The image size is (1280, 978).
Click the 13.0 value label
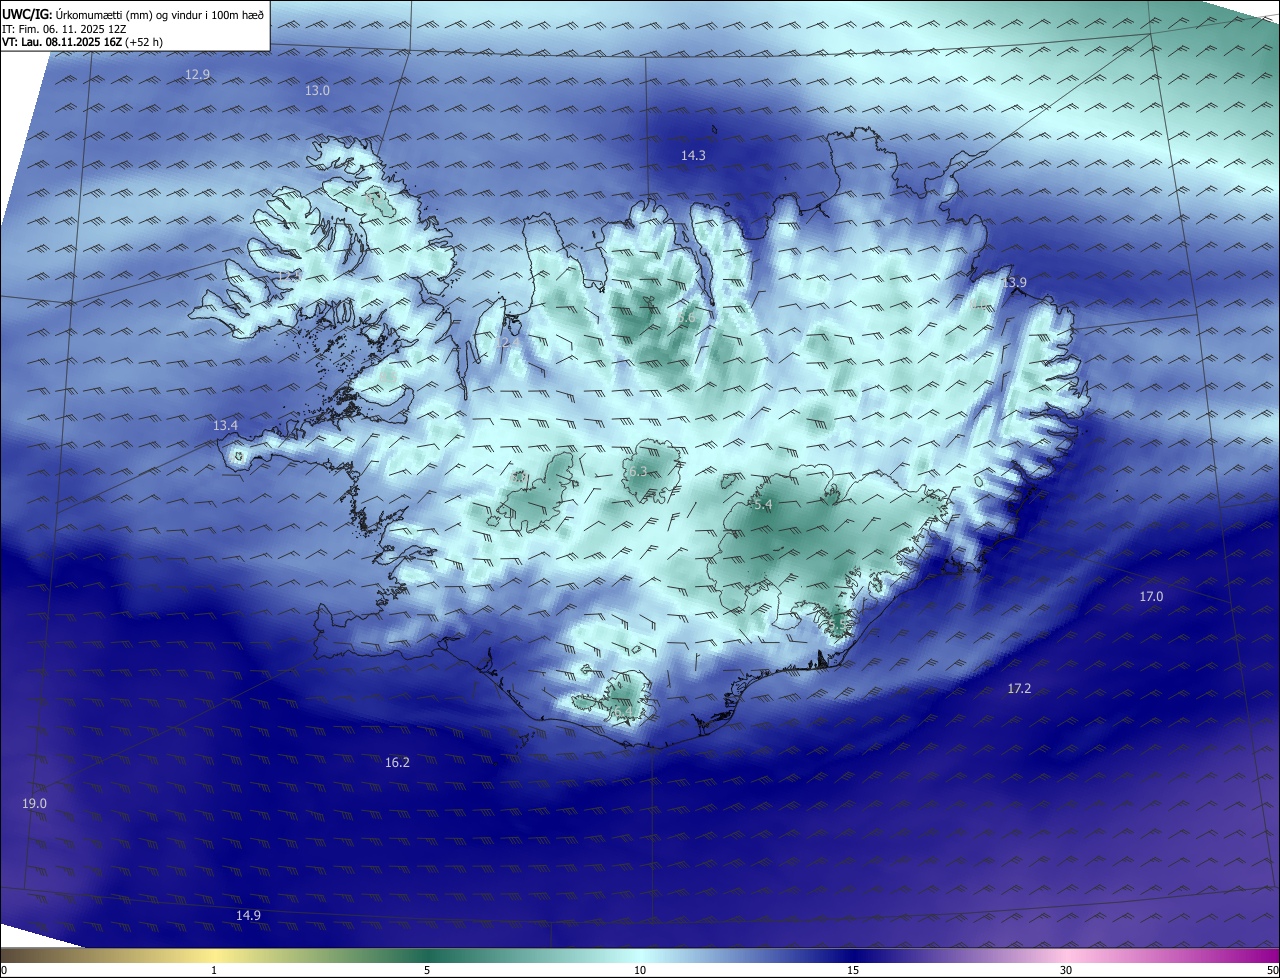[317, 91]
